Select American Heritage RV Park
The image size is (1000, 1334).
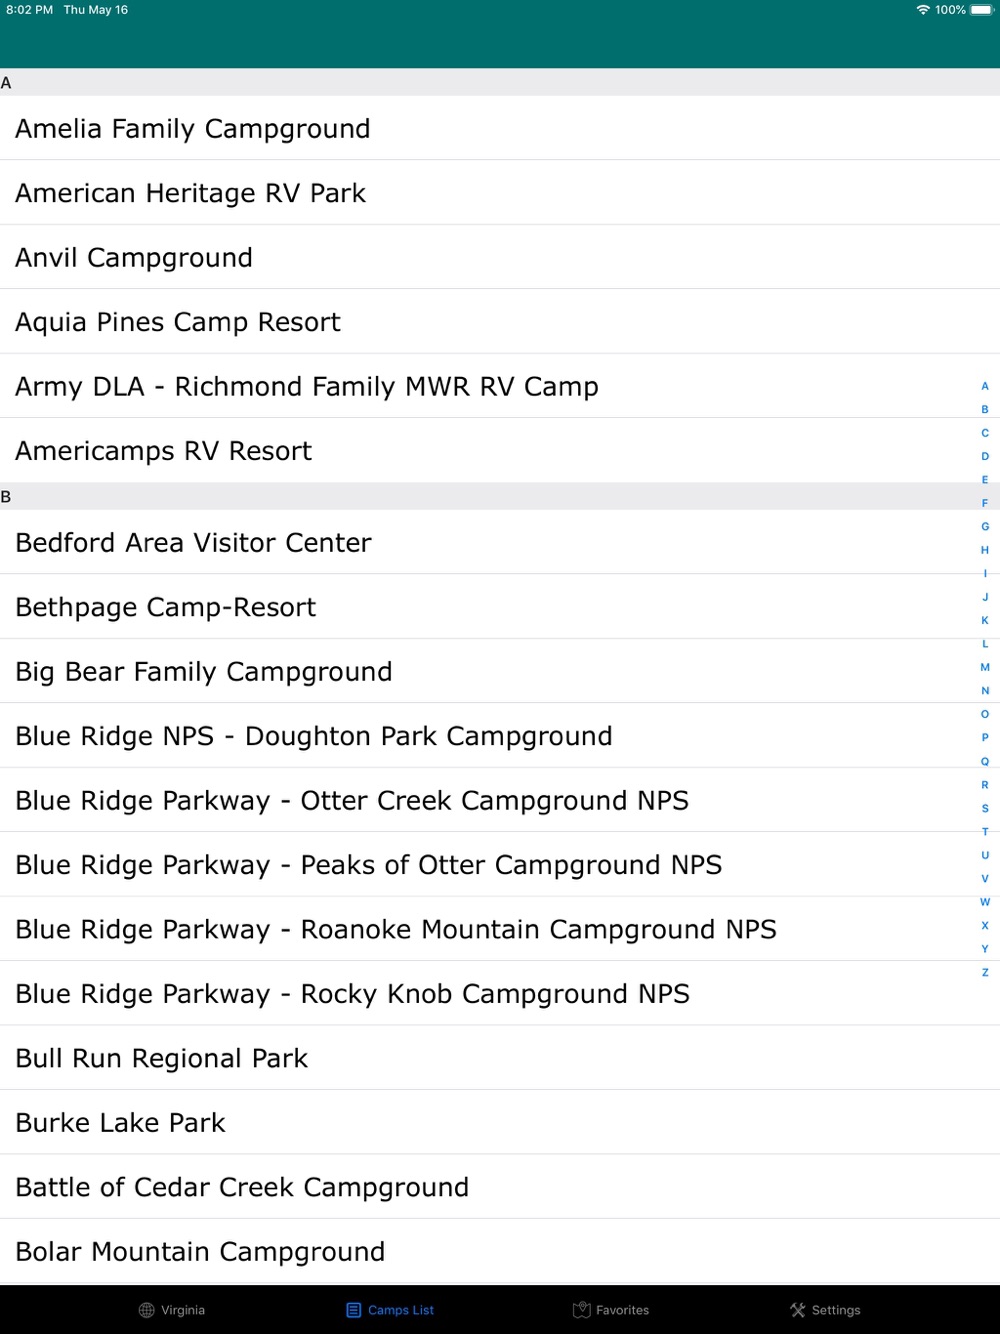coord(500,193)
